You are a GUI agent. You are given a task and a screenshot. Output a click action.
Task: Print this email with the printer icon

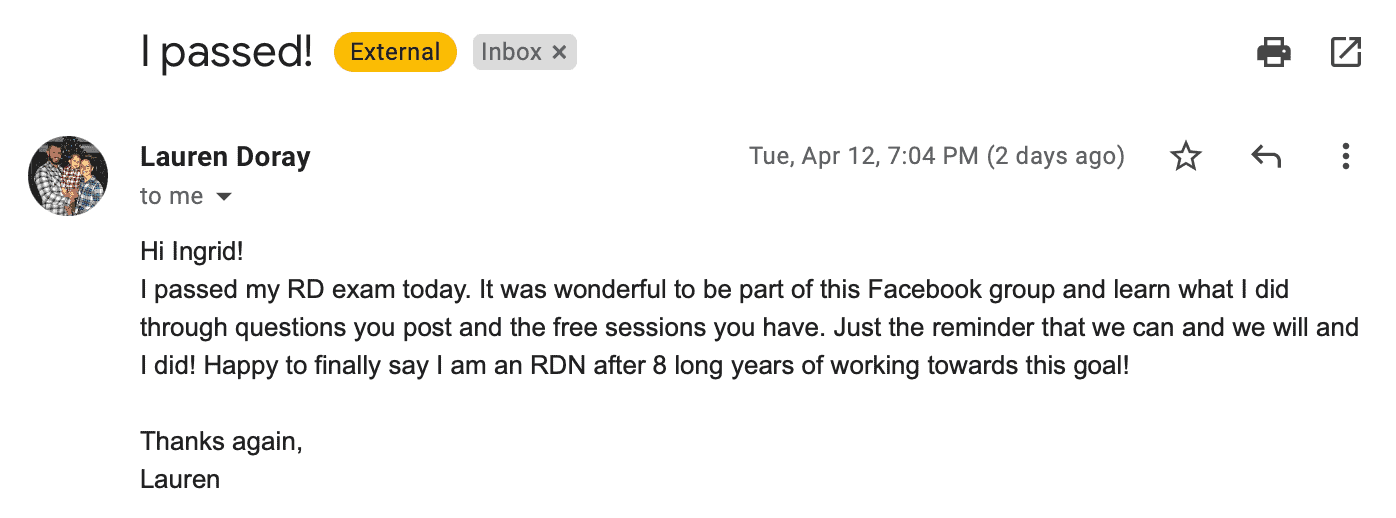click(1273, 52)
